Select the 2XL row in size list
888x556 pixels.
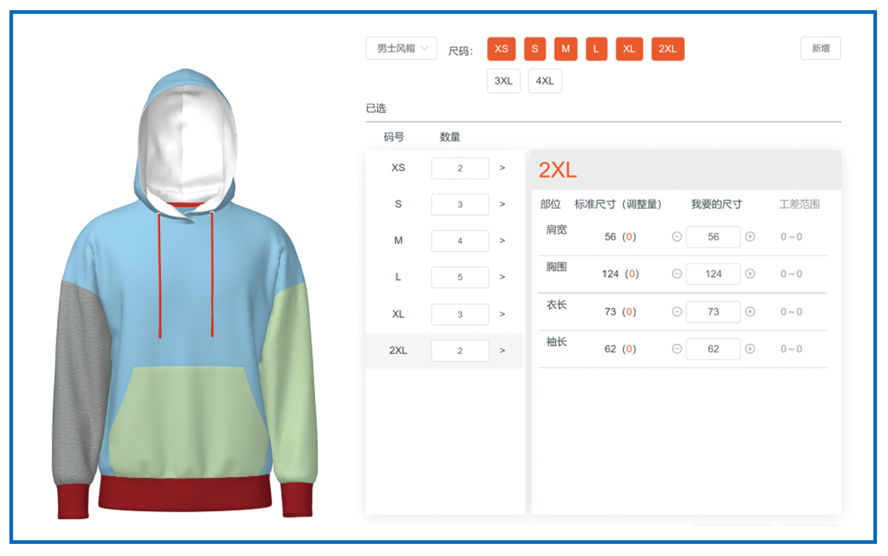(x=445, y=350)
